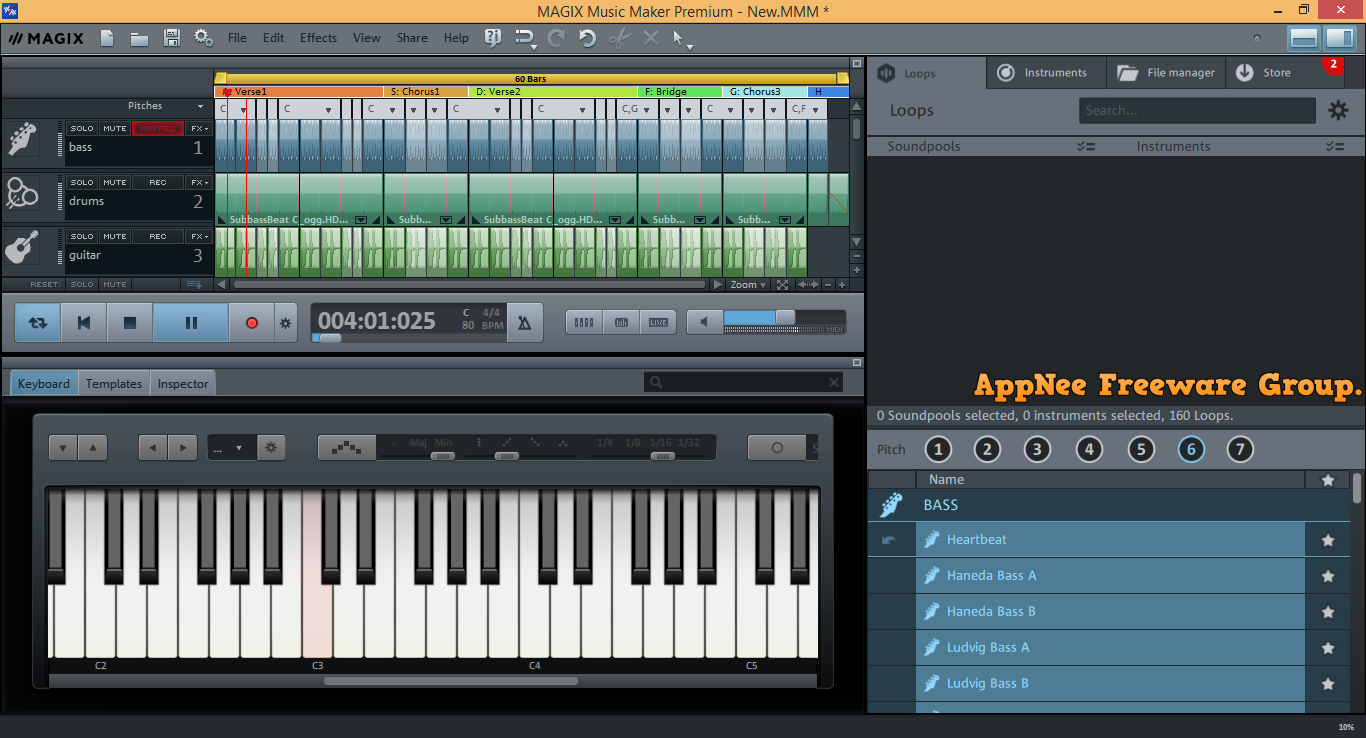Screen dimensions: 1366x738
Task: Stop playback
Action: point(129,323)
